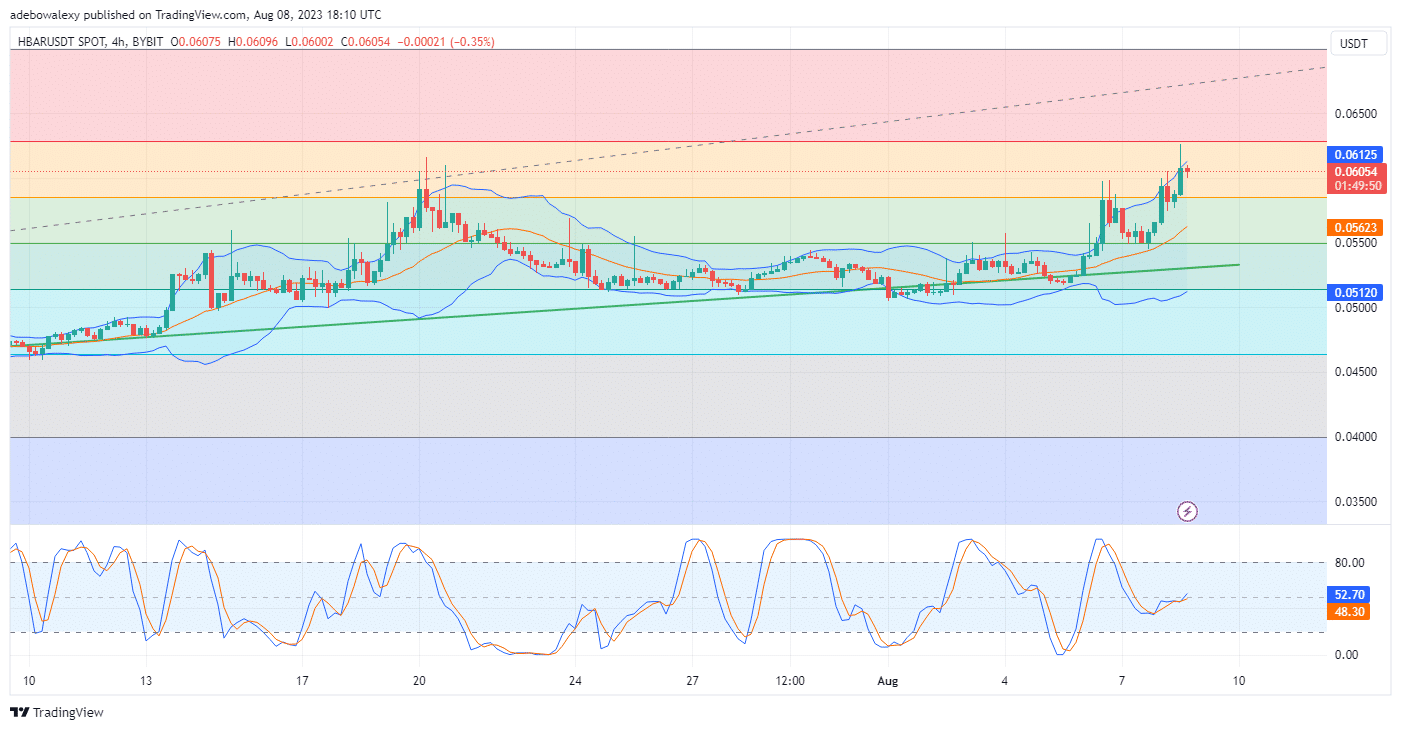Image resolution: width=1401 pixels, height=730 pixels.
Task: Click the 80.00 oscillator axis label
Action: coord(1349,562)
